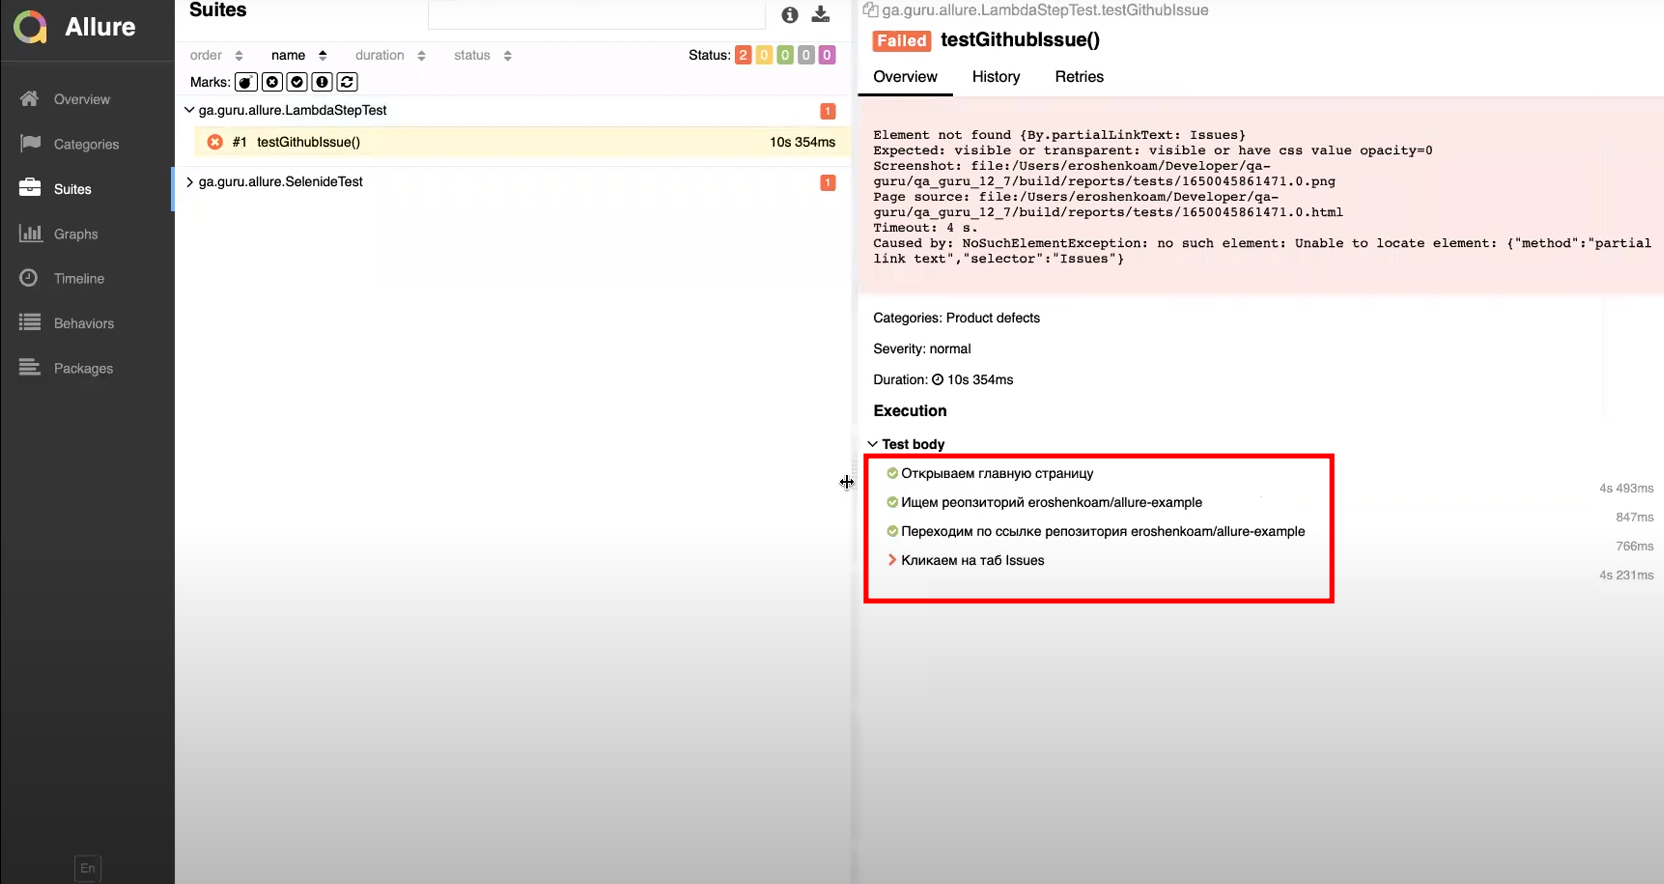This screenshot has height=884, width=1664.
Task: Click step 'Переходим по ссылке репозитория'
Action: coord(1103,531)
